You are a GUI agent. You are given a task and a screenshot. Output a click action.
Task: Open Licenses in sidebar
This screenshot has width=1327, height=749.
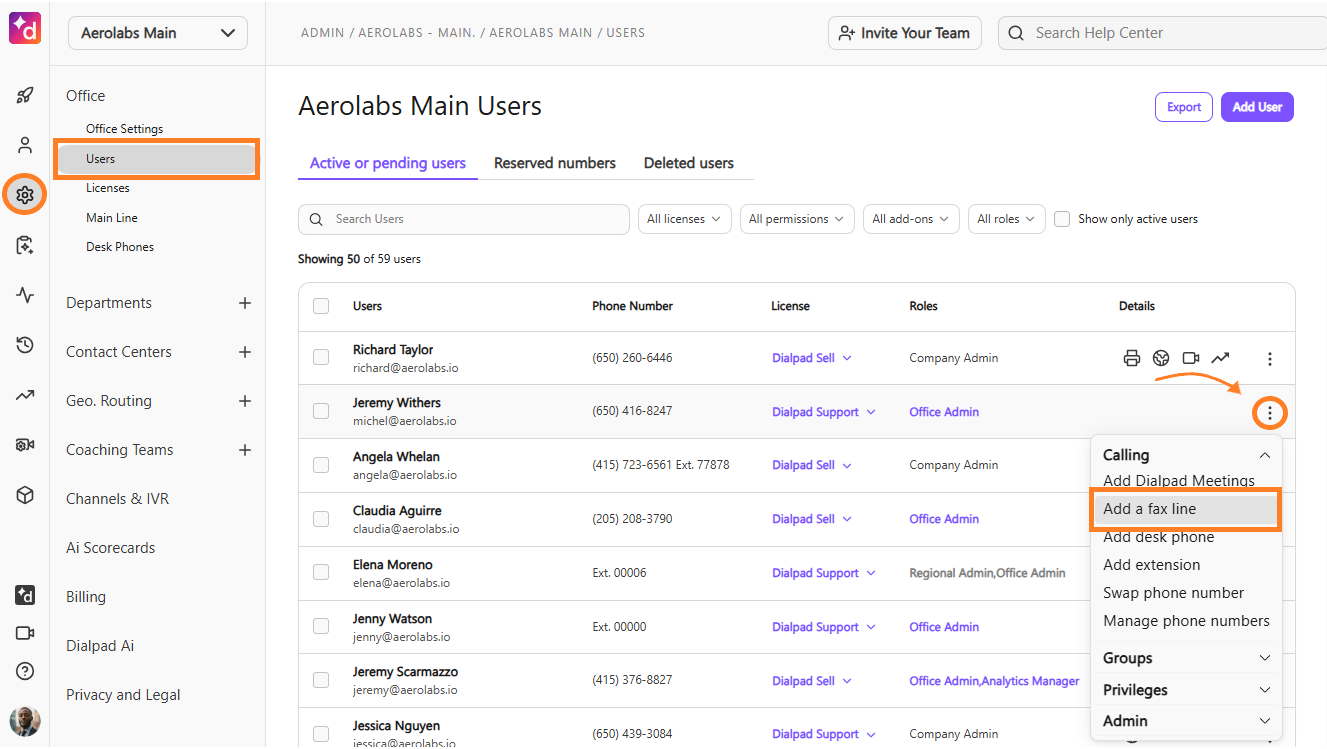coord(108,188)
